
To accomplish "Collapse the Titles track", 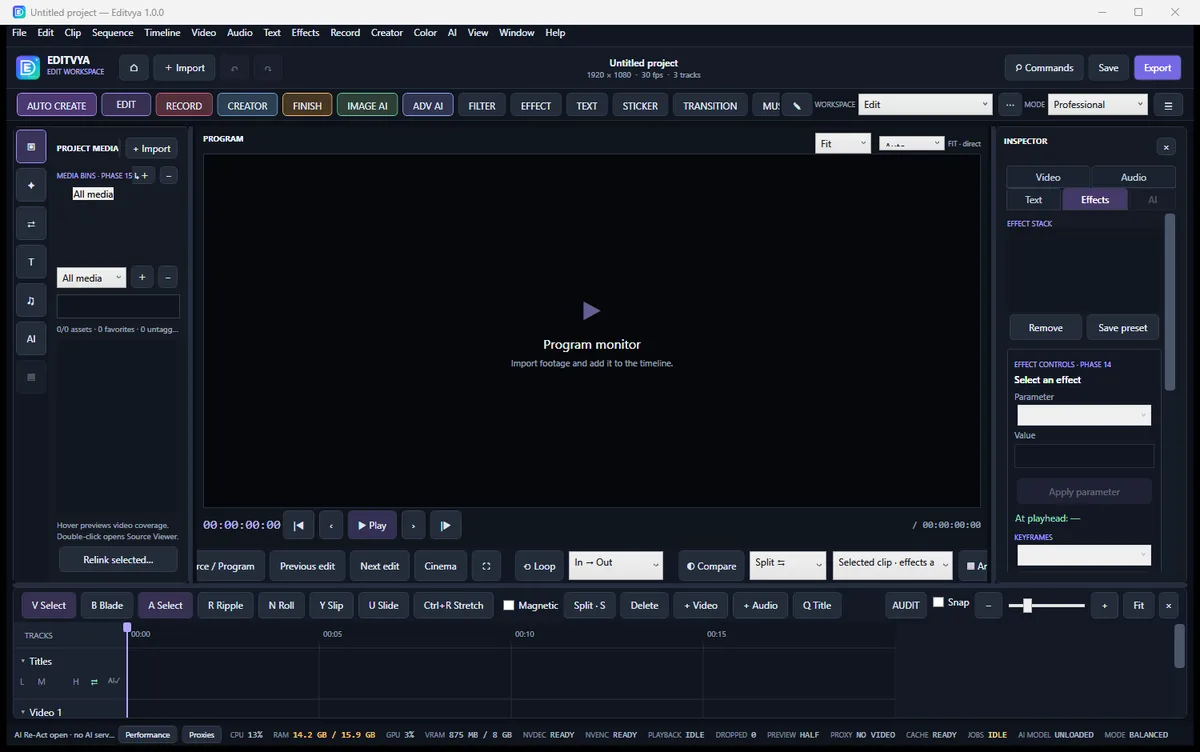I will pos(23,661).
